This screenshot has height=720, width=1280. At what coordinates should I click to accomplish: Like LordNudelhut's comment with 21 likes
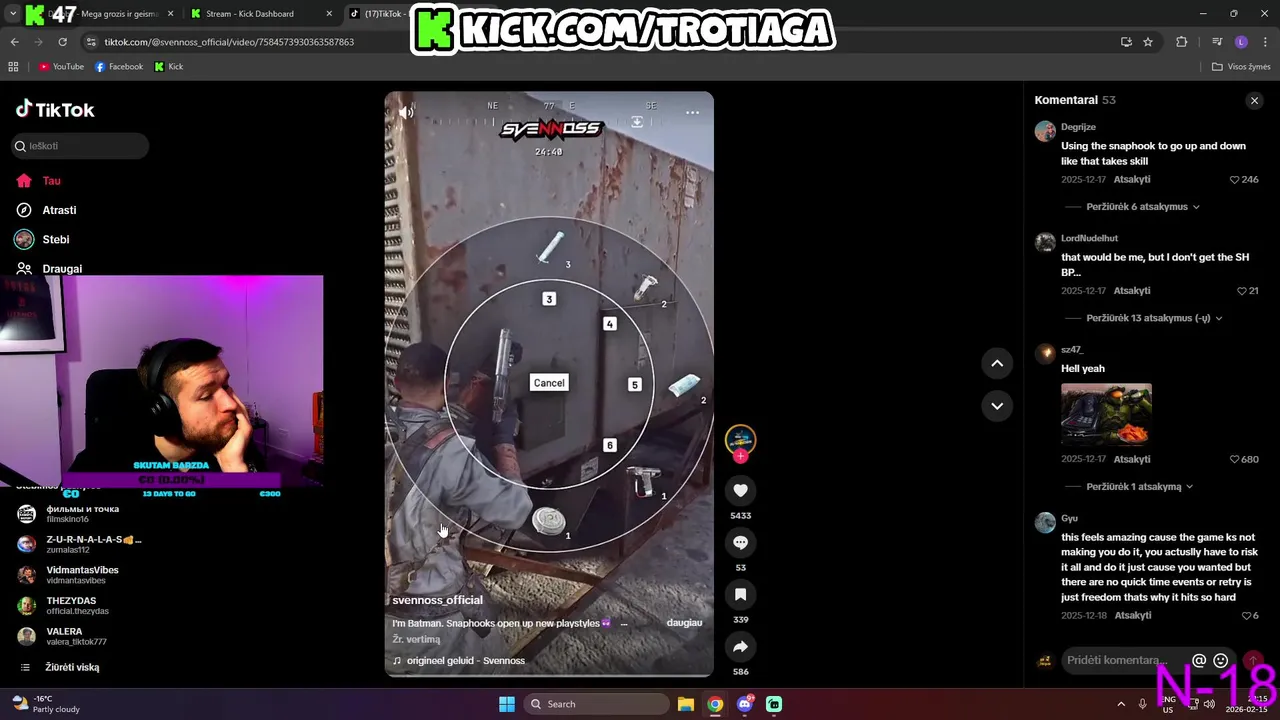pos(1240,291)
